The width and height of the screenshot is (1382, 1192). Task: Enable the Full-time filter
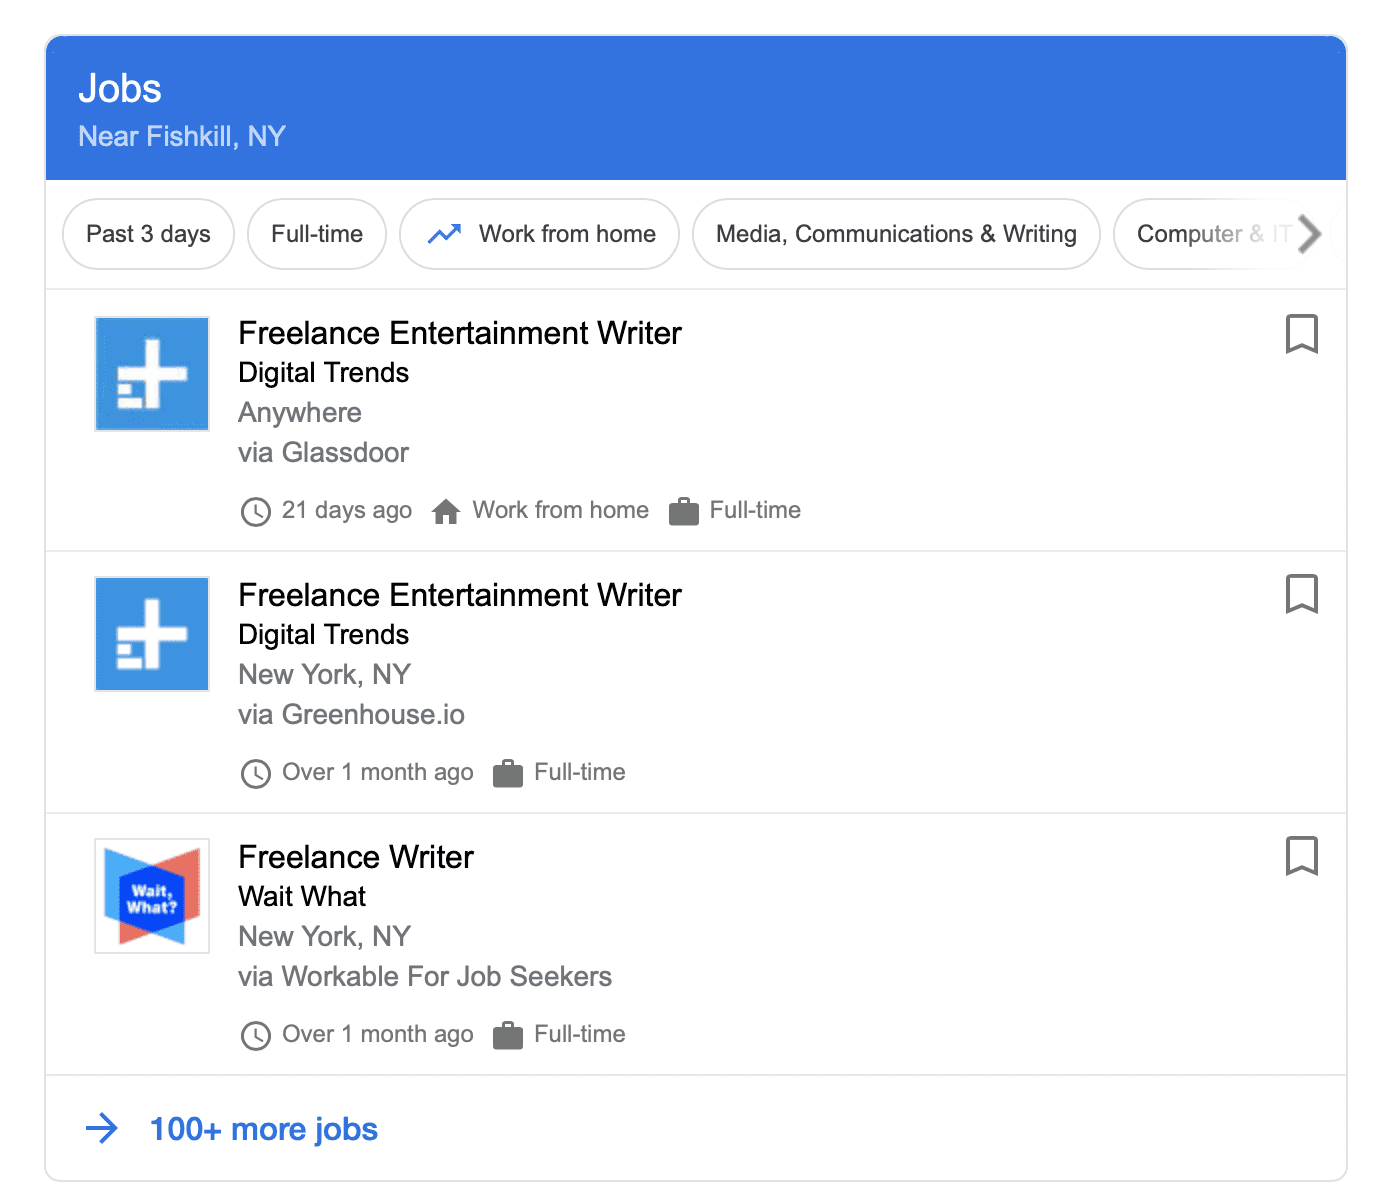pyautogui.click(x=316, y=233)
